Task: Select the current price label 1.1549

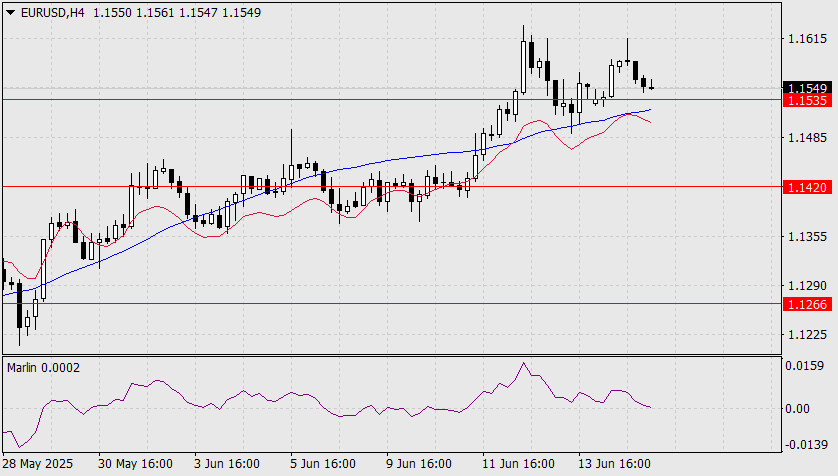Action: click(x=808, y=88)
